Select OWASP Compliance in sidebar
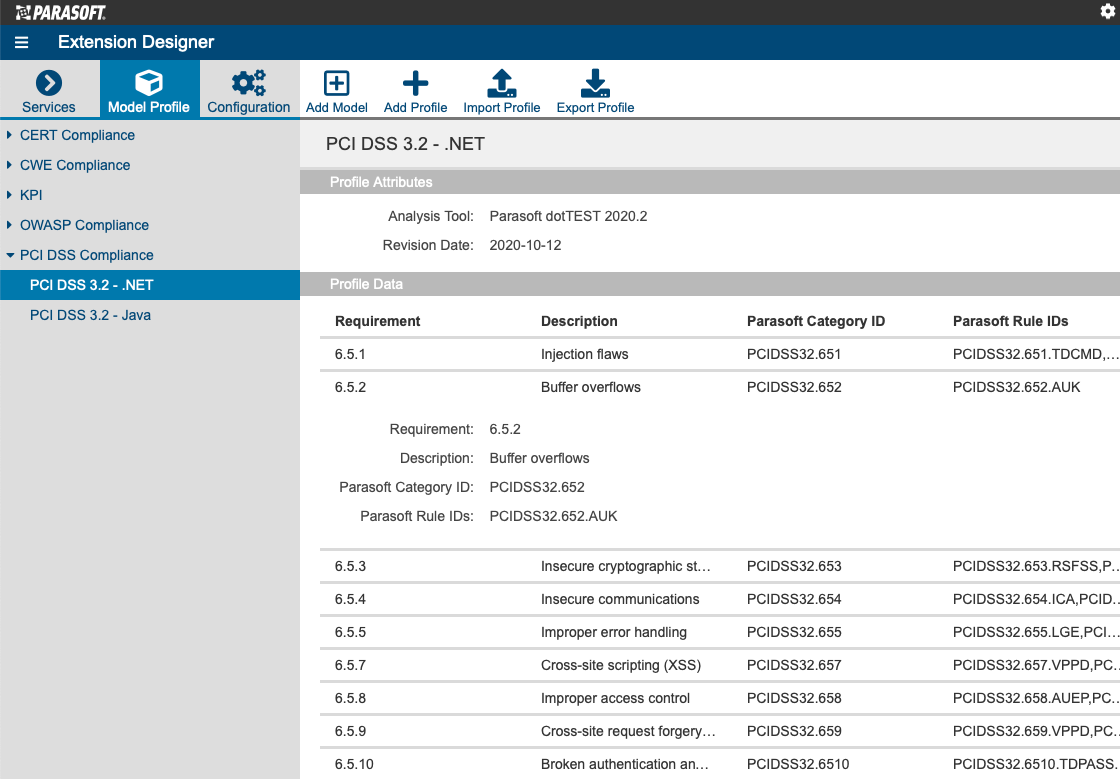The width and height of the screenshot is (1120, 779). tap(84, 225)
